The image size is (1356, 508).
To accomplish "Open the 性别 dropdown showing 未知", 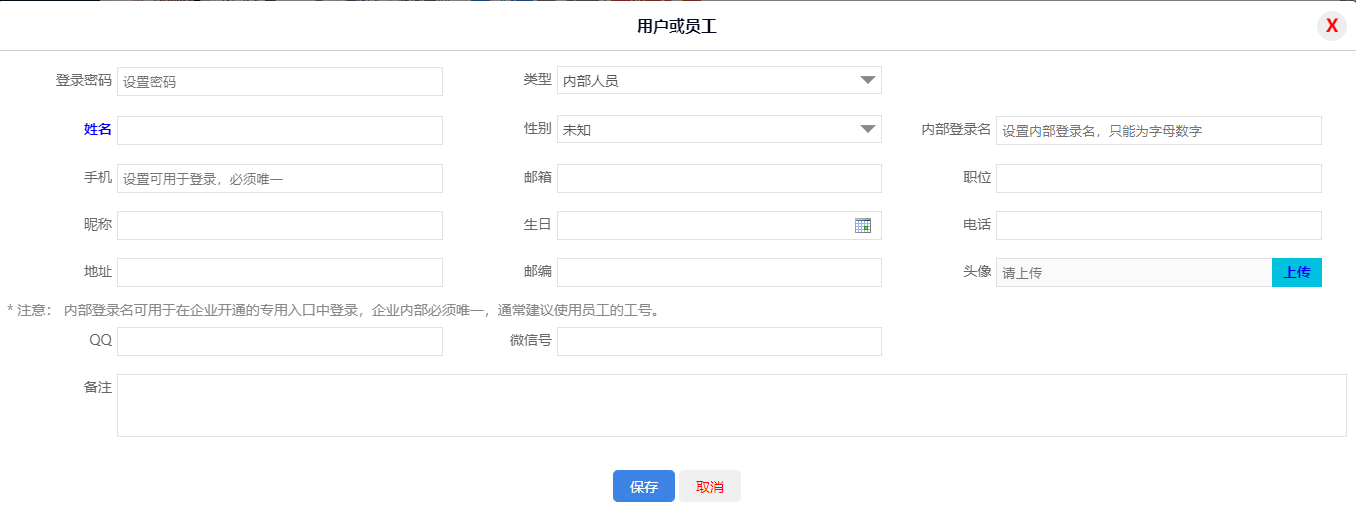I will tap(718, 129).
